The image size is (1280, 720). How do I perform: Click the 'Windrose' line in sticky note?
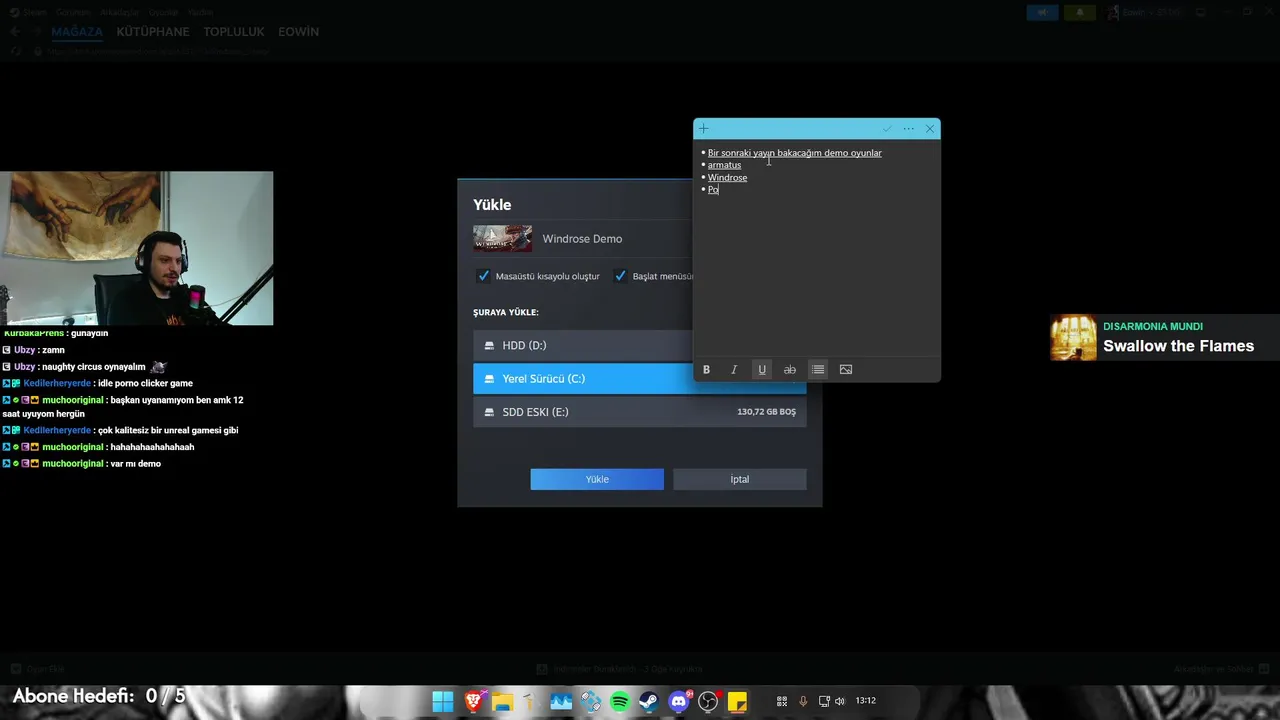tap(727, 178)
